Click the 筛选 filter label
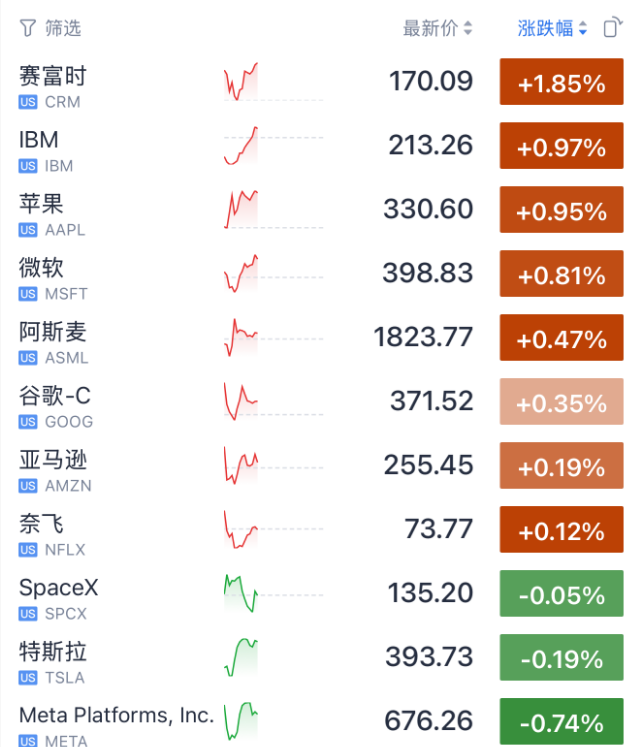The width and height of the screenshot is (636, 747). point(63,28)
